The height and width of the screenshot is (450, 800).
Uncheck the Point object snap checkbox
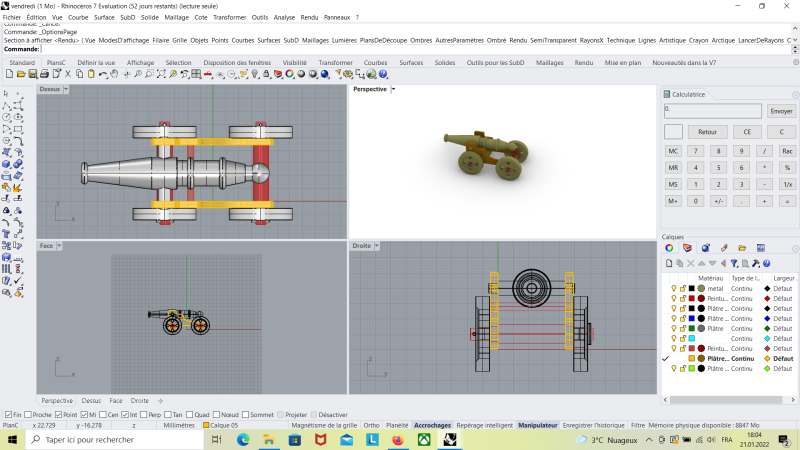[x=58, y=414]
